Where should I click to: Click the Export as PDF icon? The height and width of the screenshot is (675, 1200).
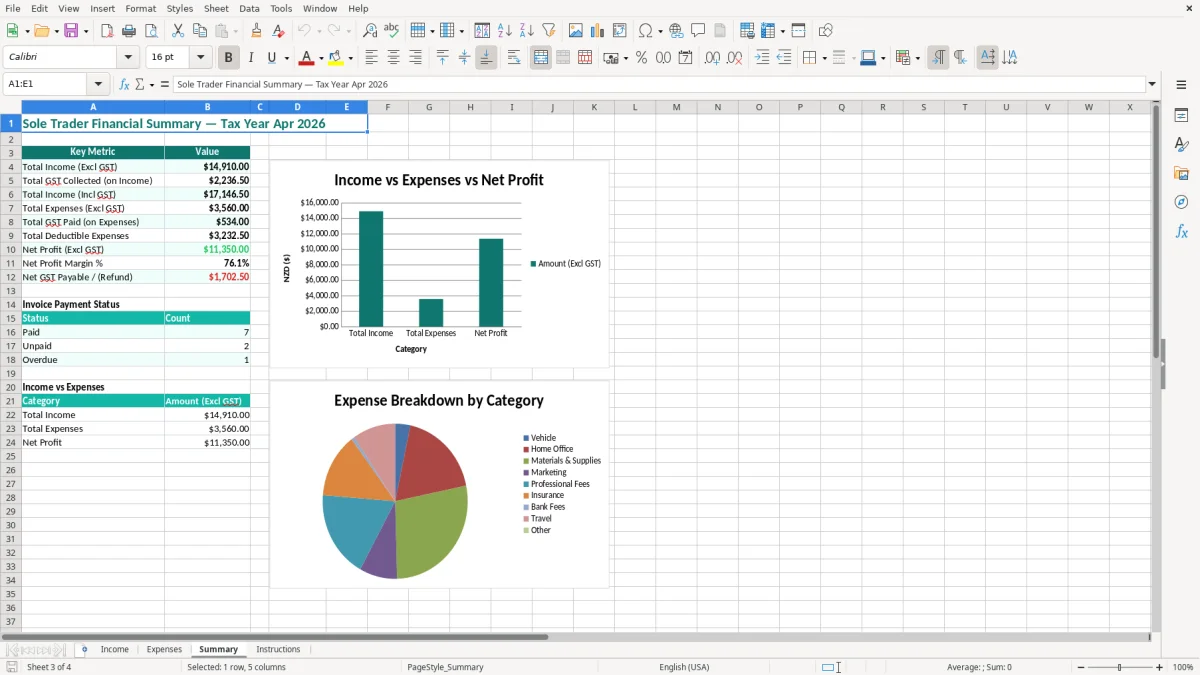107,31
